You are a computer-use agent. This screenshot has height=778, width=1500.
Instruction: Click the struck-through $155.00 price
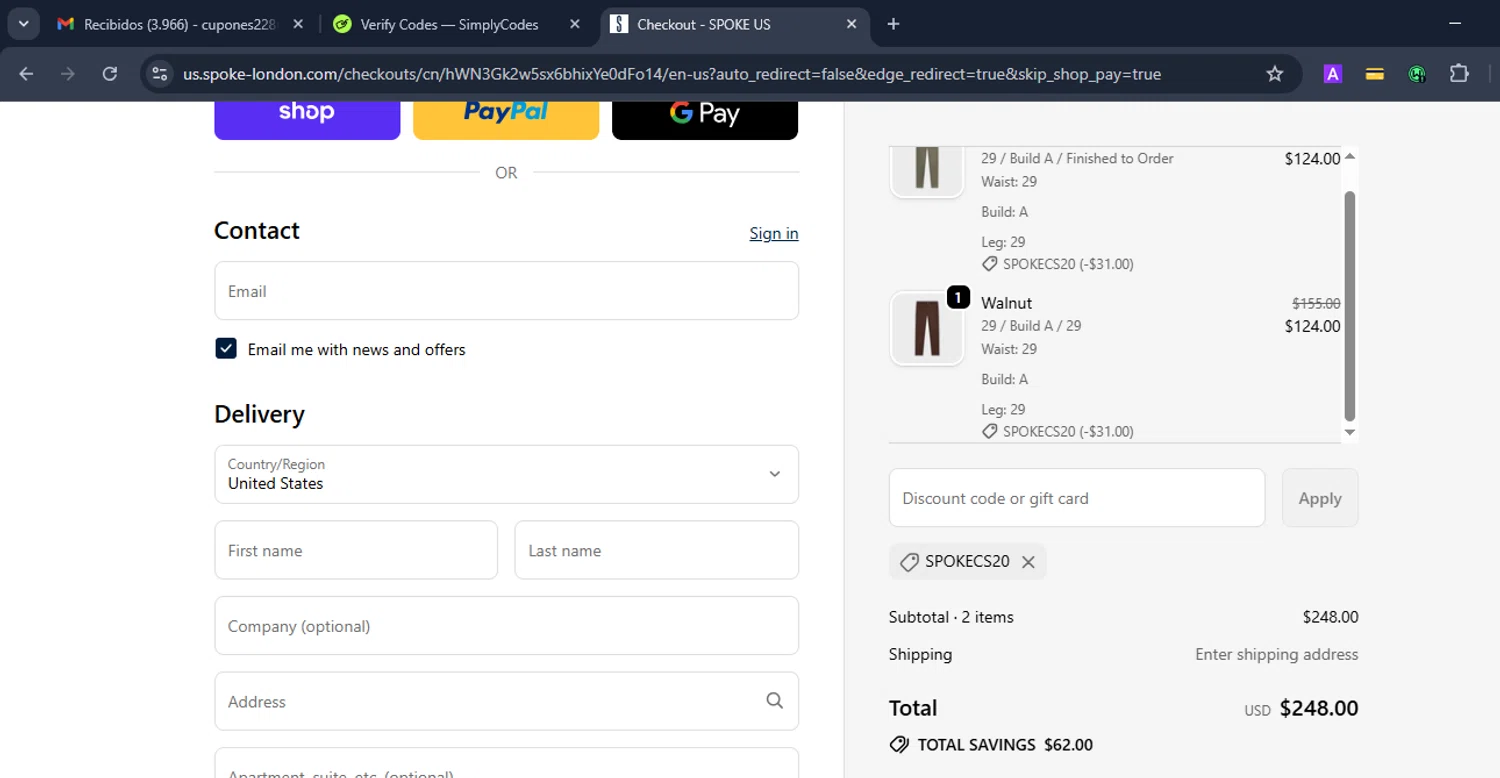point(1316,303)
